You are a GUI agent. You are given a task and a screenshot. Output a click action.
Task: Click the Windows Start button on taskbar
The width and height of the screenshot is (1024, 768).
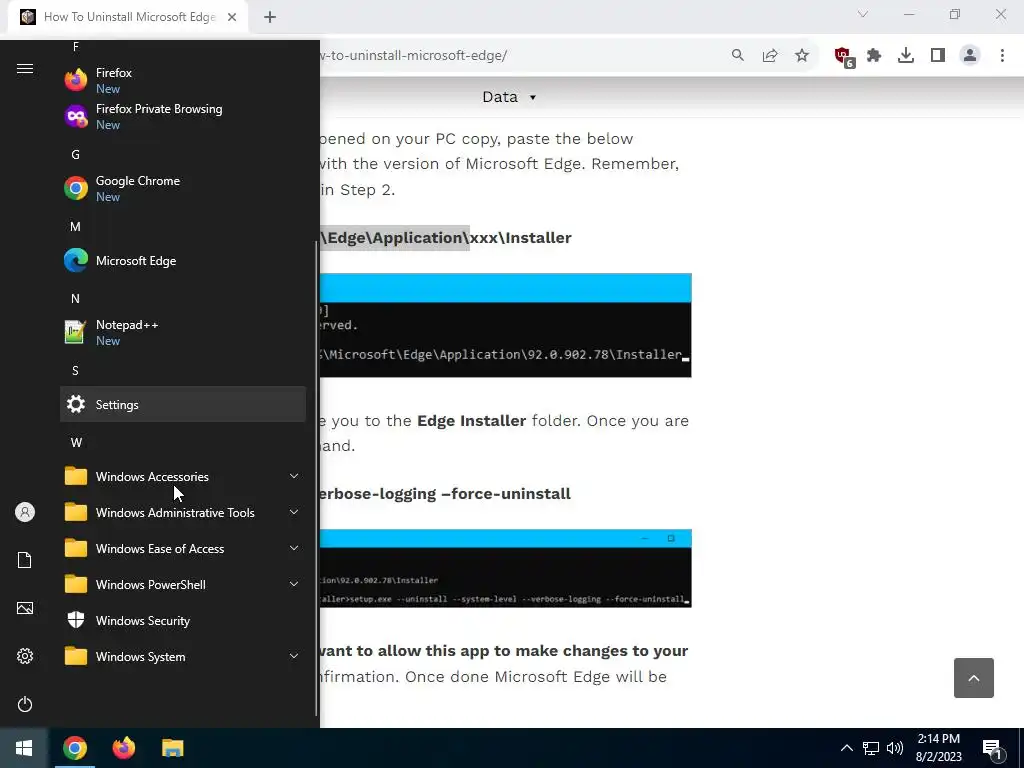tap(24, 748)
